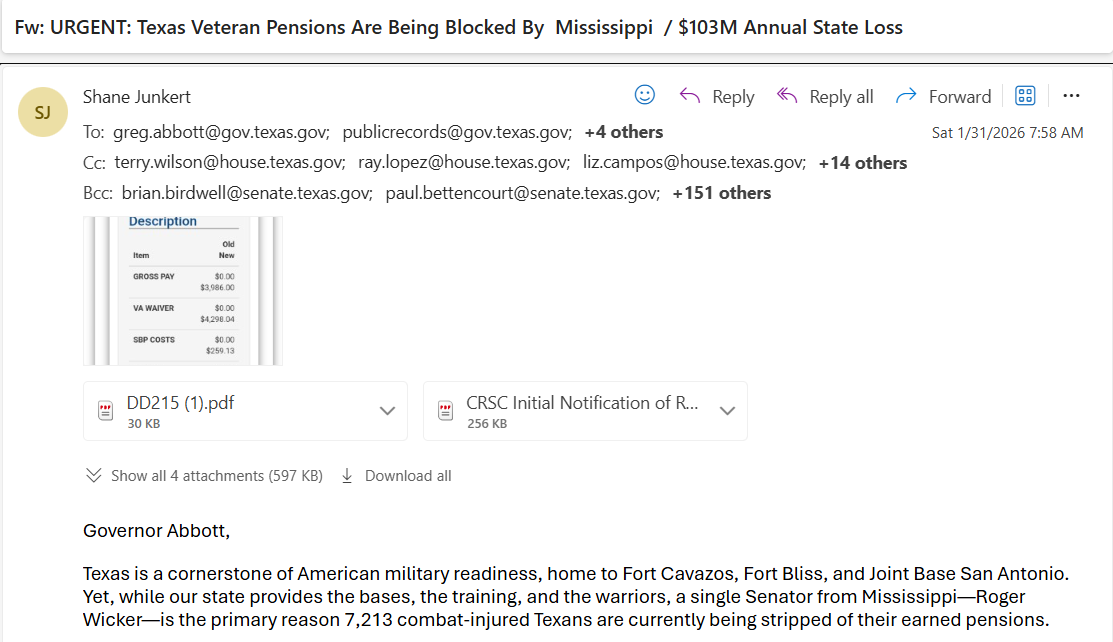This screenshot has height=642, width=1113.
Task: Click the DD215 (1).pdf file icon
Action: pos(106,410)
